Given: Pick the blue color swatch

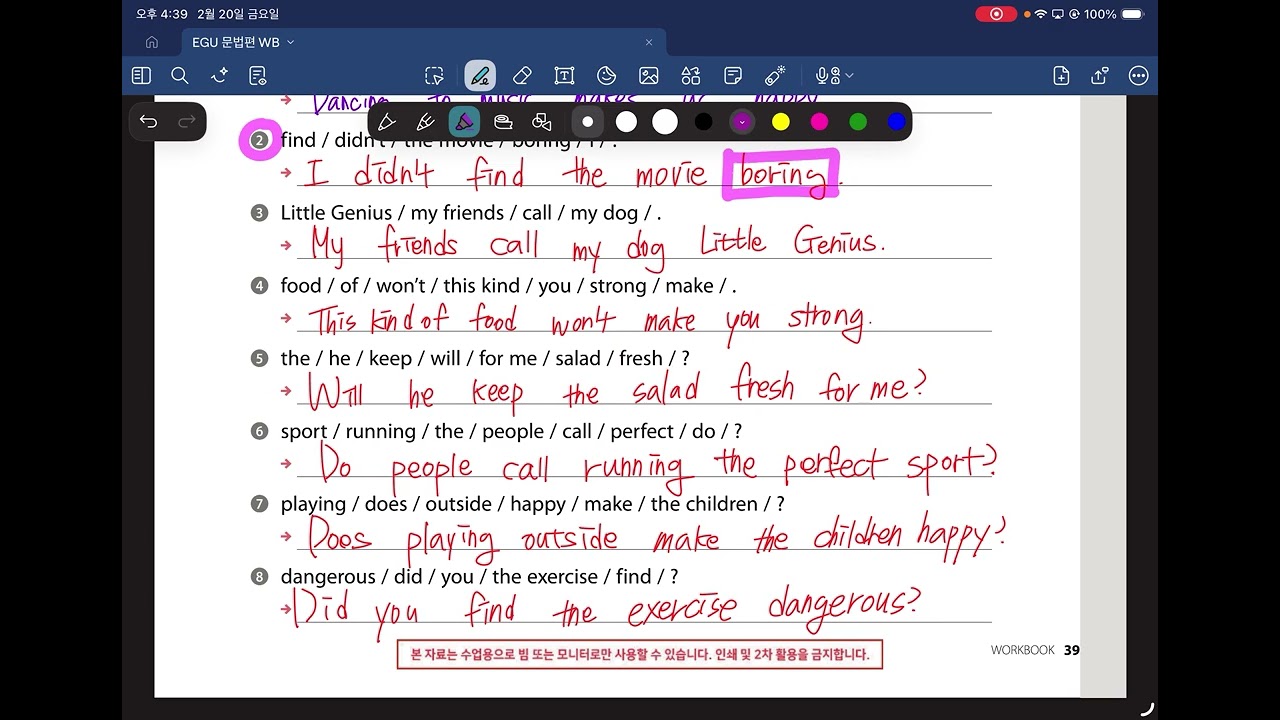Looking at the screenshot, I should (896, 122).
